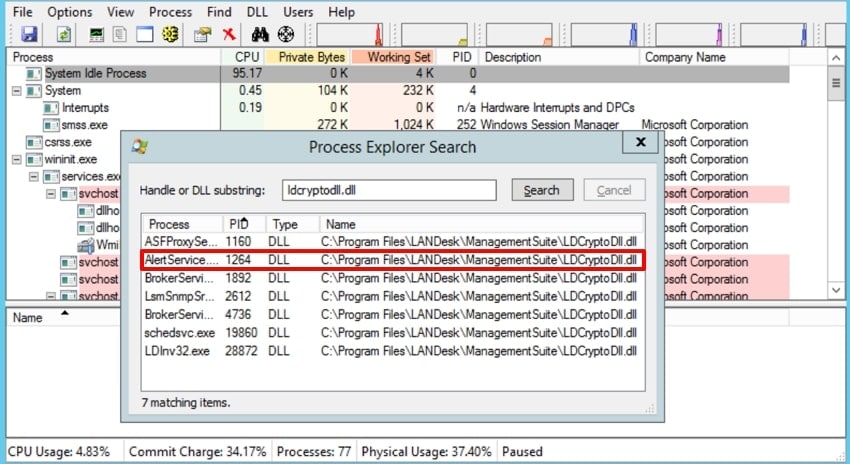Click the Handle or DLL substring field
The height and width of the screenshot is (464, 850).
tap(389, 190)
